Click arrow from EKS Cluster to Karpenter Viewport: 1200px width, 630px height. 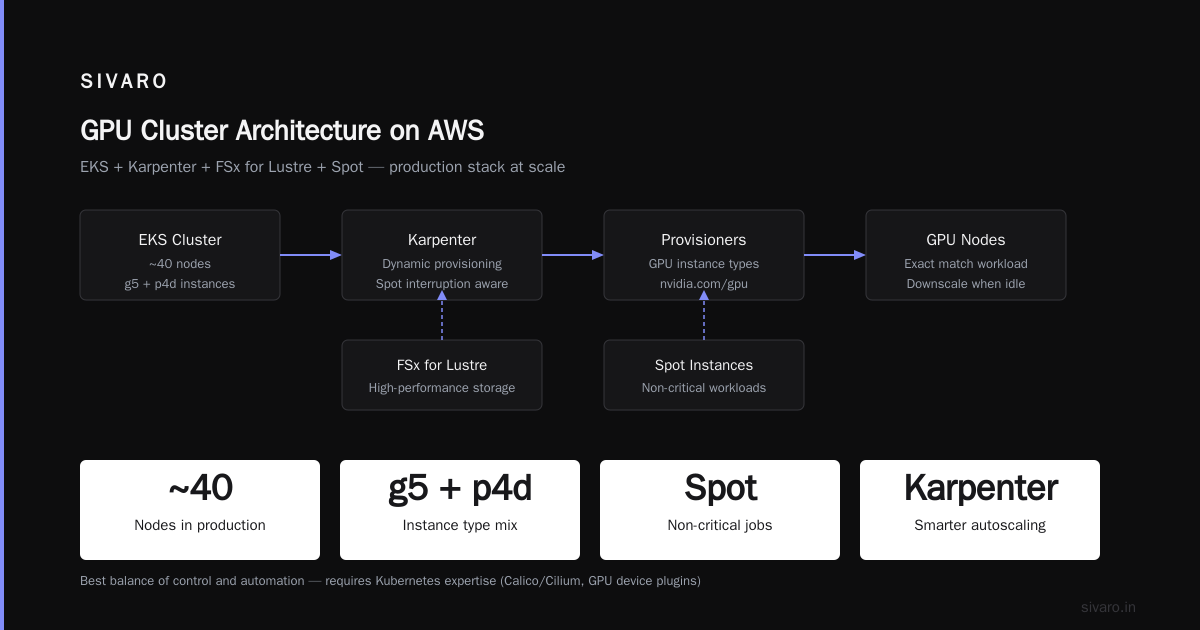point(311,255)
